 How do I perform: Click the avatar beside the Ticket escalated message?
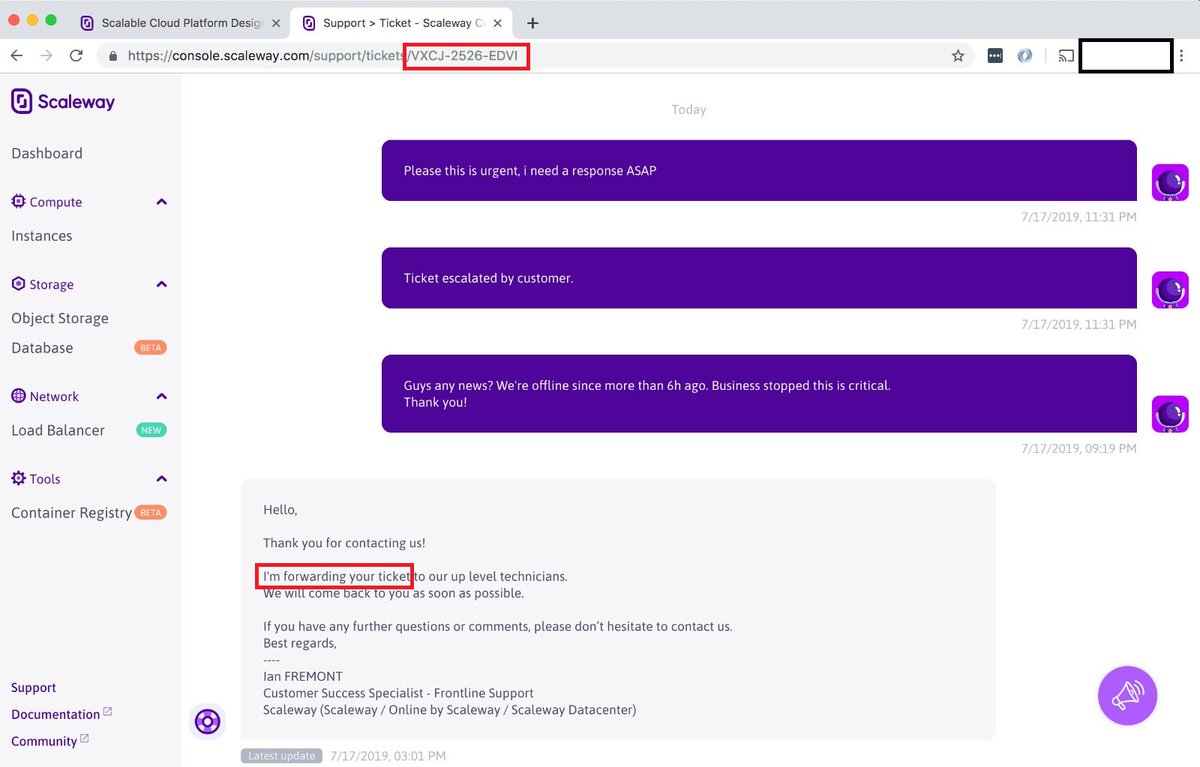pos(1170,290)
